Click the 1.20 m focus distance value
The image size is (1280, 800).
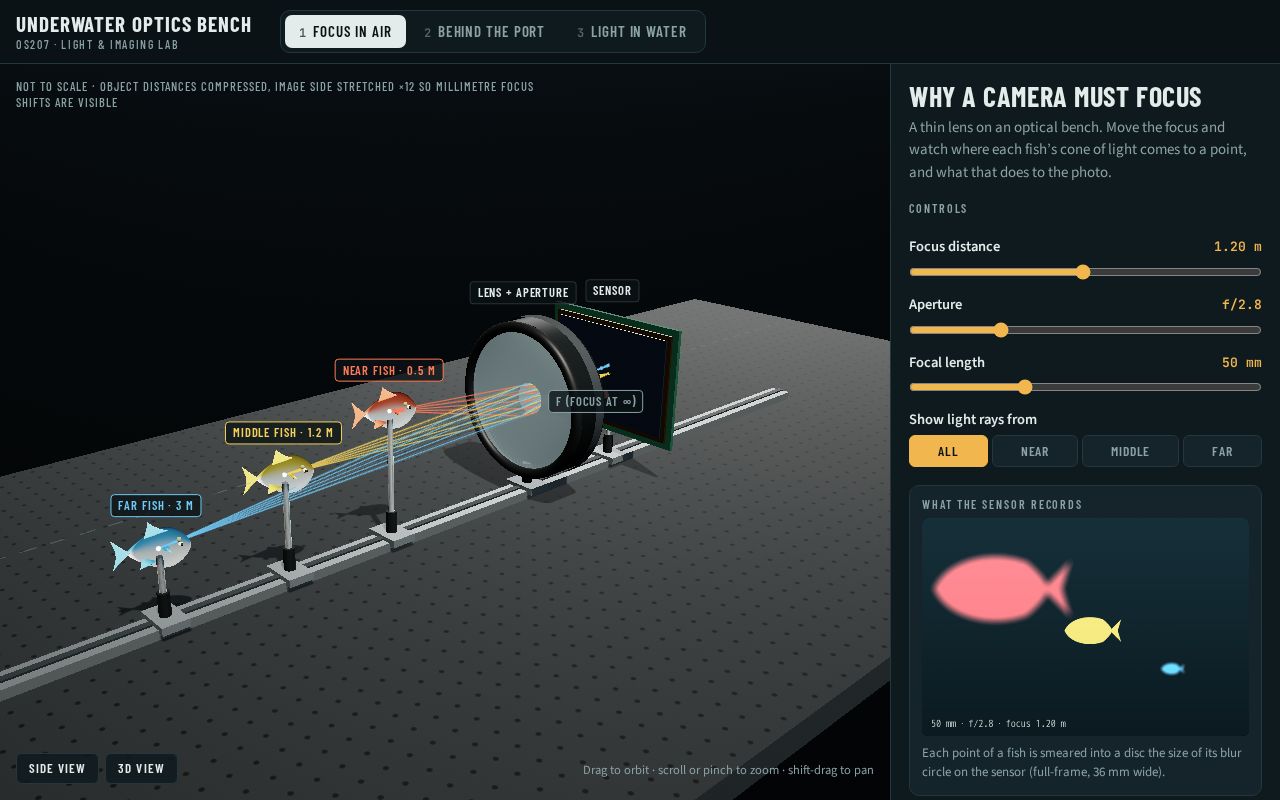click(x=1237, y=246)
